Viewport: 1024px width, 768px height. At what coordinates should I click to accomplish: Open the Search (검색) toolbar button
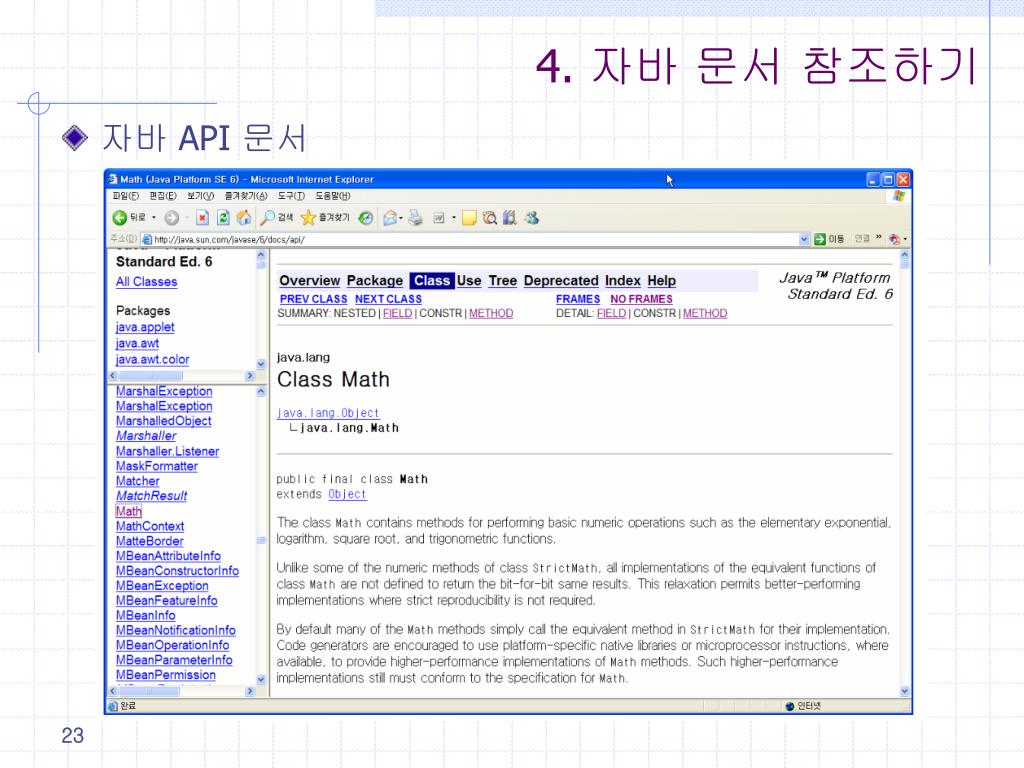277,217
